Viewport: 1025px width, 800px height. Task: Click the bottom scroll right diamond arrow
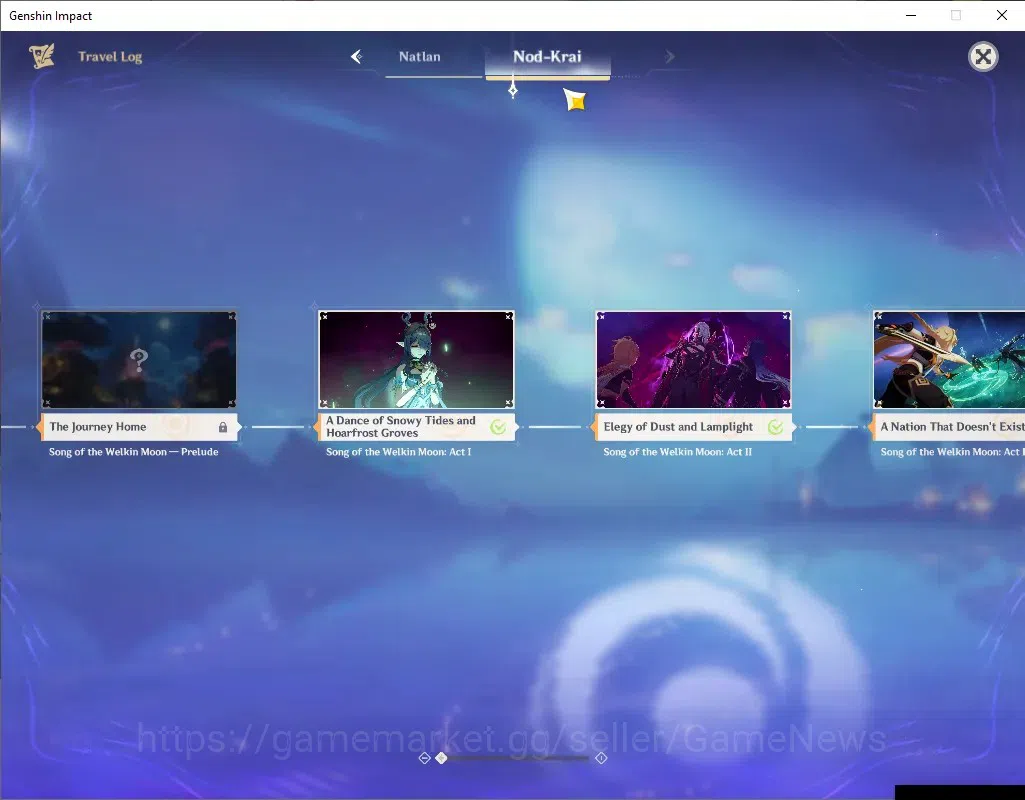pyautogui.click(x=601, y=758)
